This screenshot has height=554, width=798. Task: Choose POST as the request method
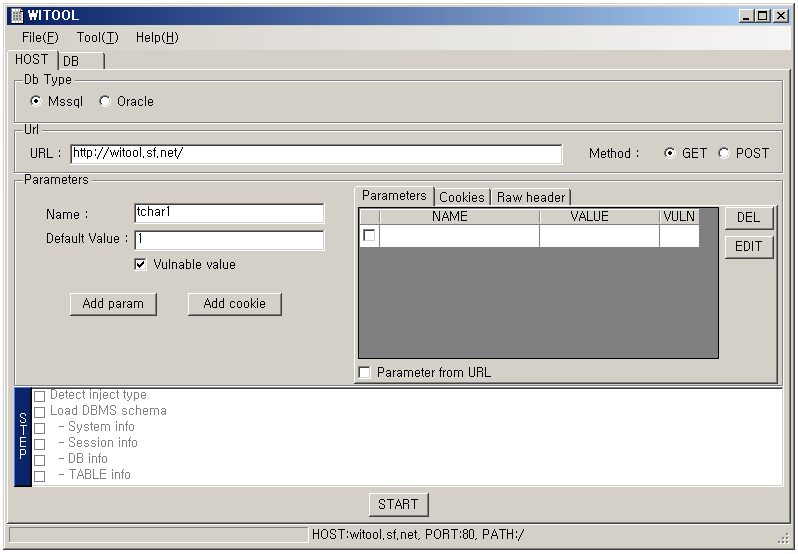pyautogui.click(x=724, y=153)
